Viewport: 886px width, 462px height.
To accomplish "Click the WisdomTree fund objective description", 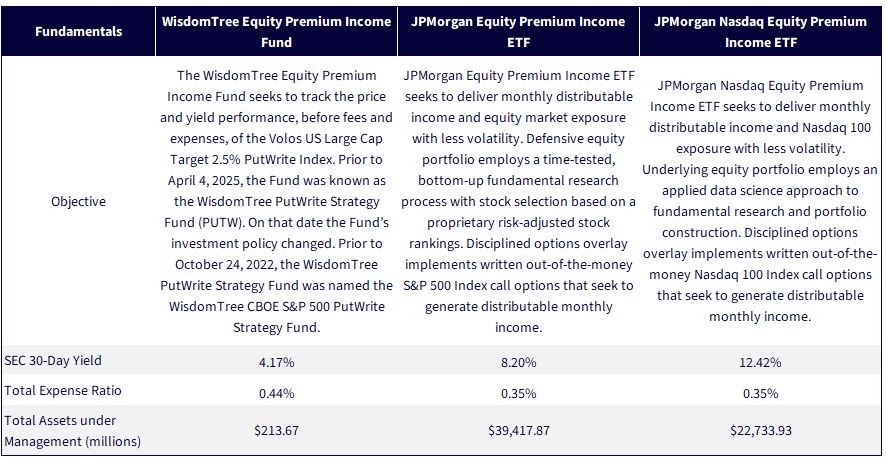I will click(276, 202).
